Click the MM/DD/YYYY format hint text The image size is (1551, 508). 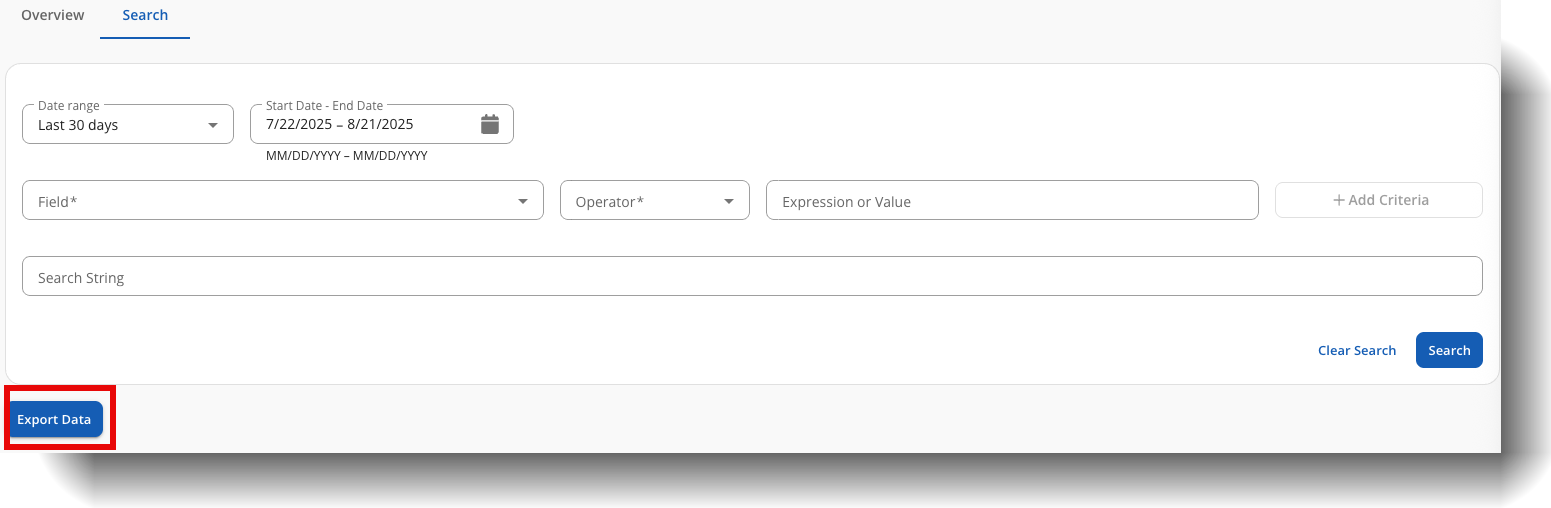[347, 156]
